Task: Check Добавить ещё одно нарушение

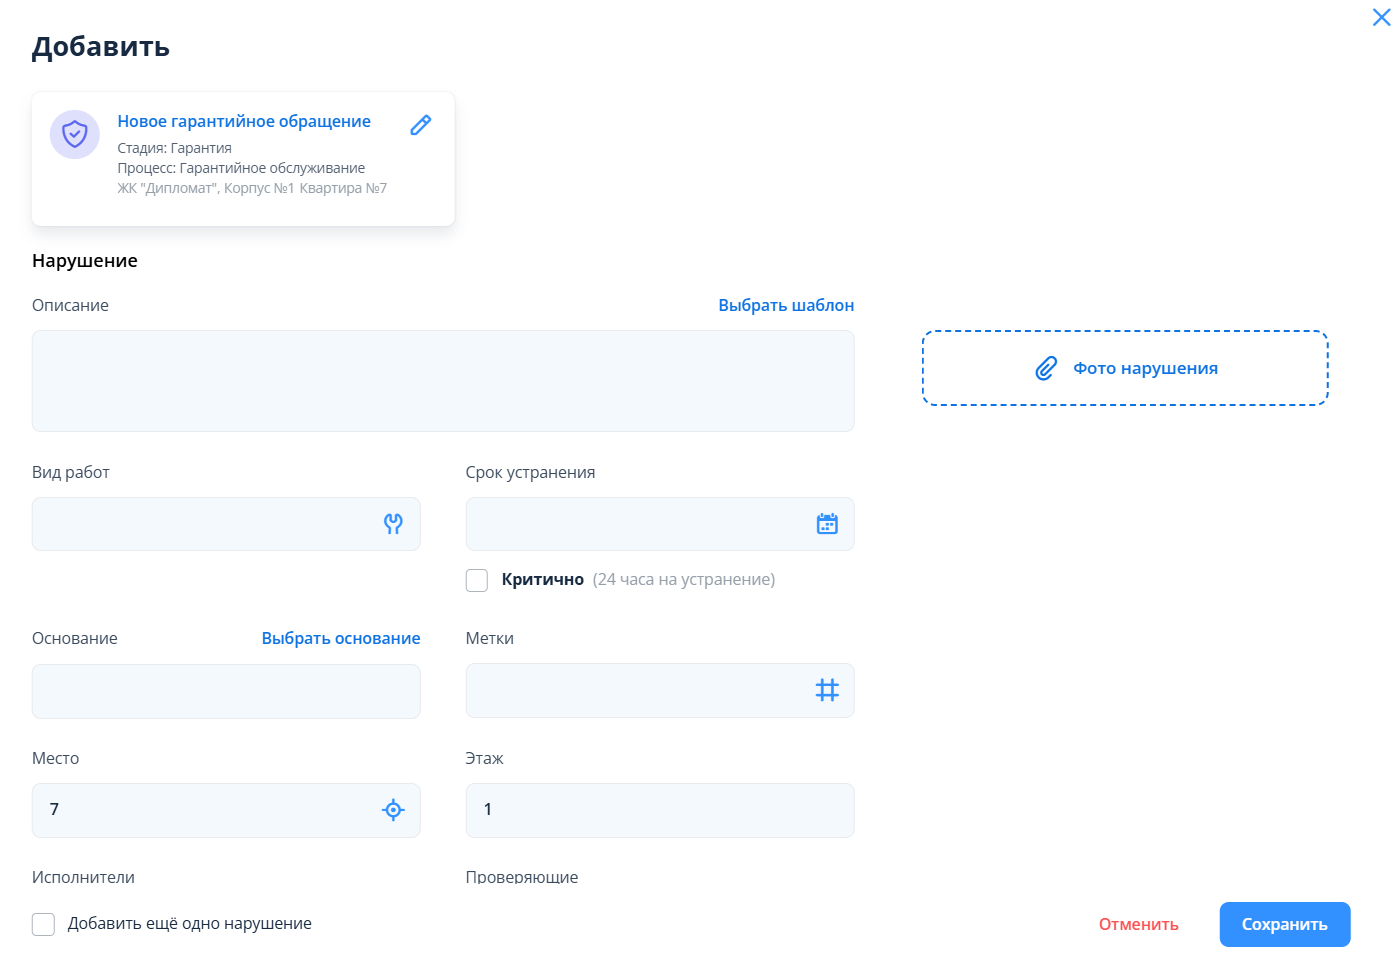Action: click(43, 924)
